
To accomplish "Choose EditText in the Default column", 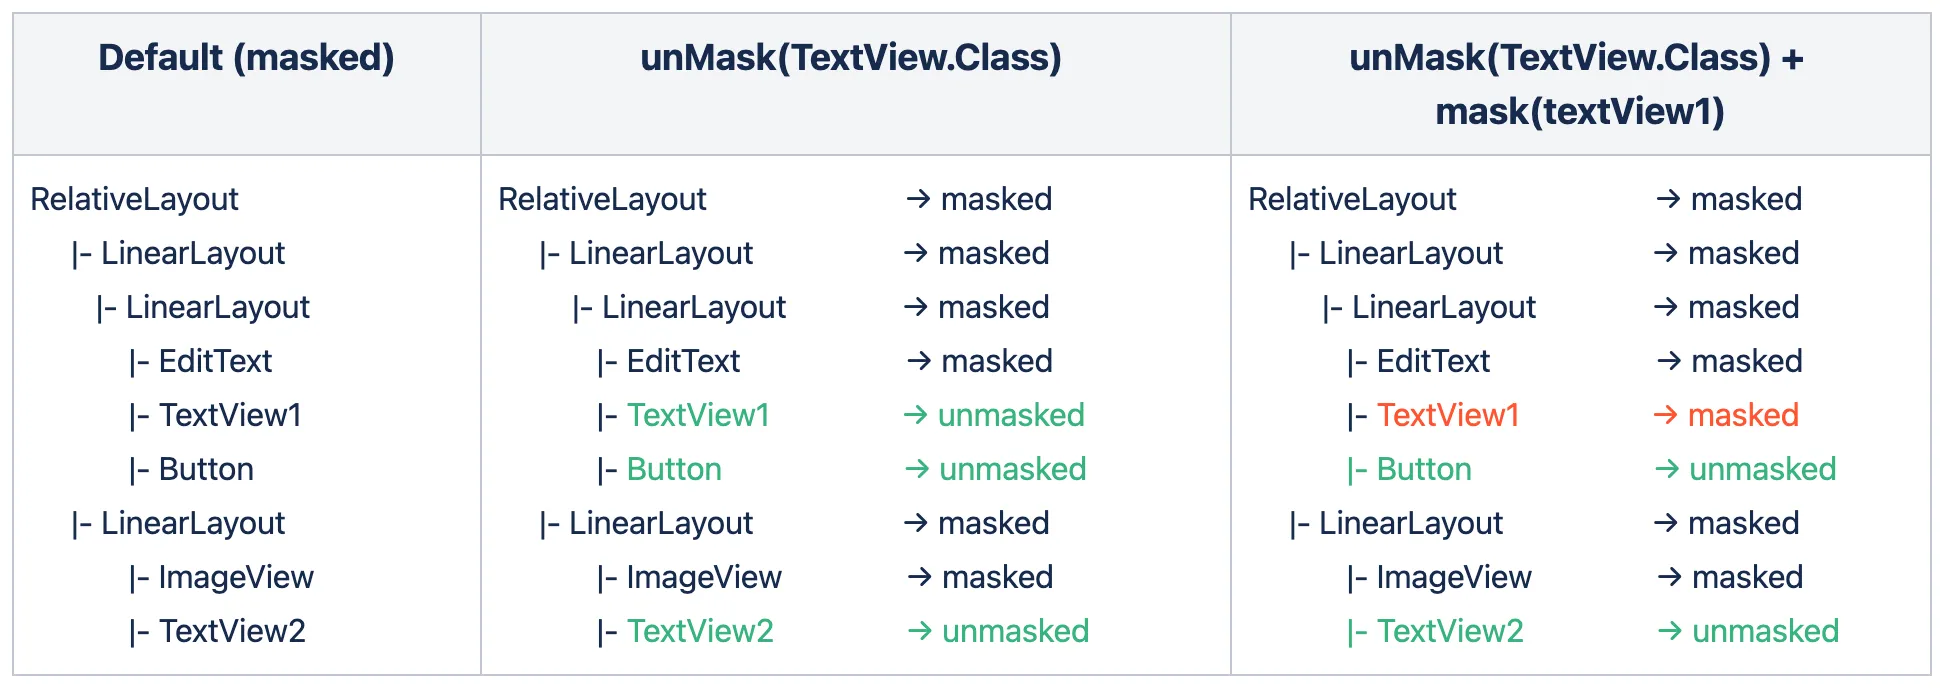I will (215, 361).
